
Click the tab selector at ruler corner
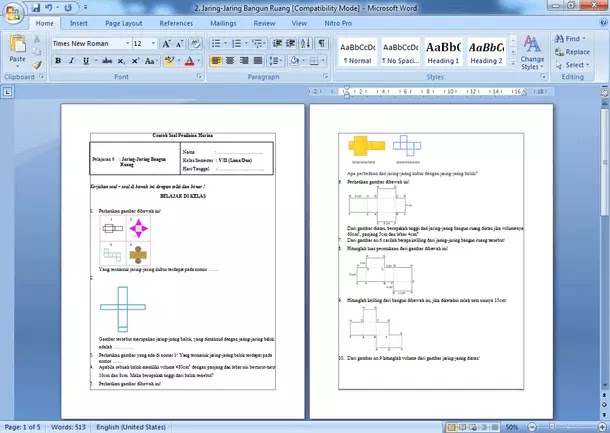(8, 92)
